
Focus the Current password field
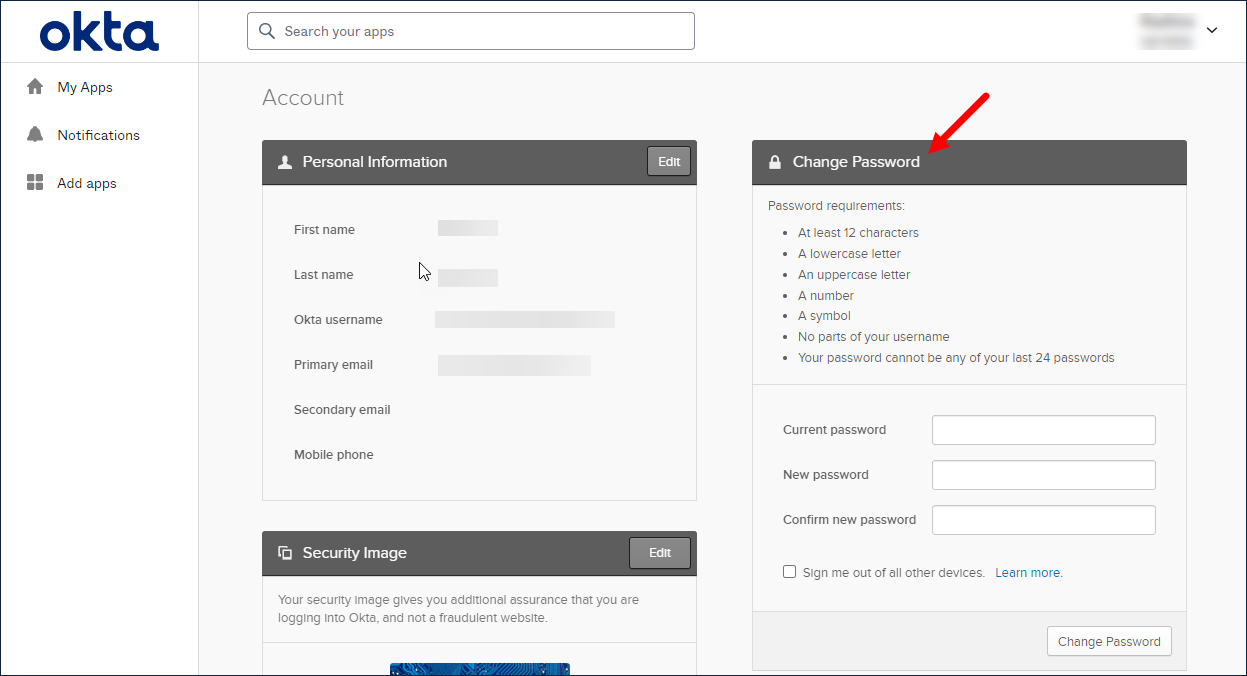click(x=1044, y=430)
